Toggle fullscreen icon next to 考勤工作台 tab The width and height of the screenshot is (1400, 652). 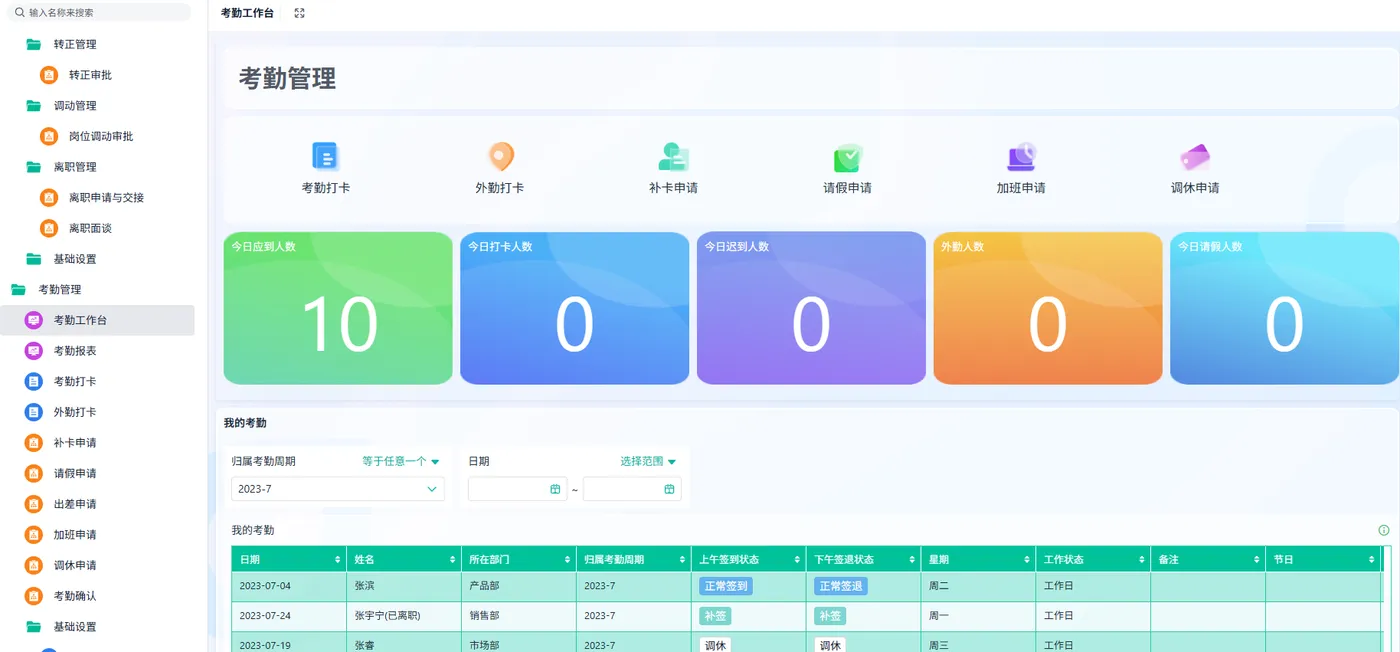[x=300, y=13]
